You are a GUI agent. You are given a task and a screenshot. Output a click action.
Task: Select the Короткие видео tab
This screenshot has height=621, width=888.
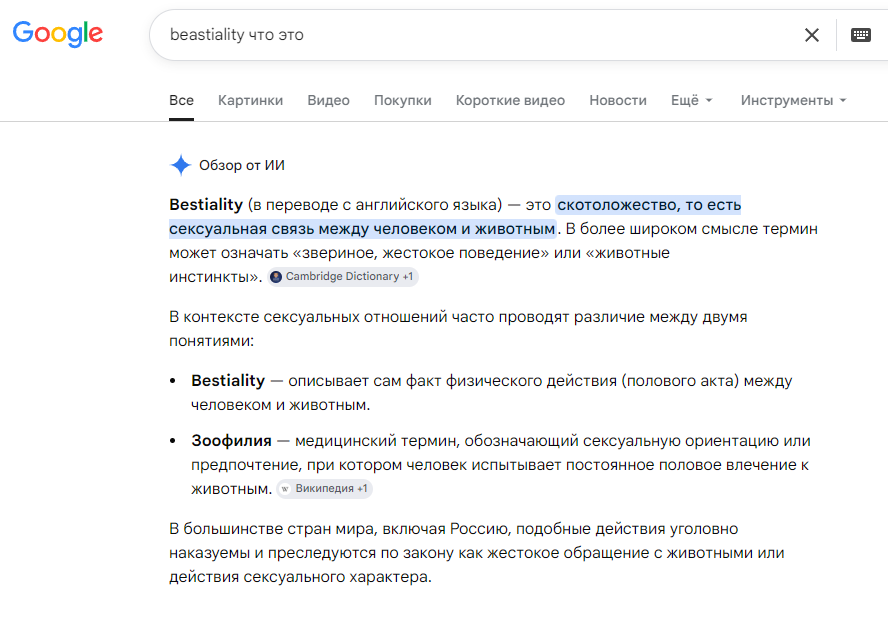coord(510,100)
